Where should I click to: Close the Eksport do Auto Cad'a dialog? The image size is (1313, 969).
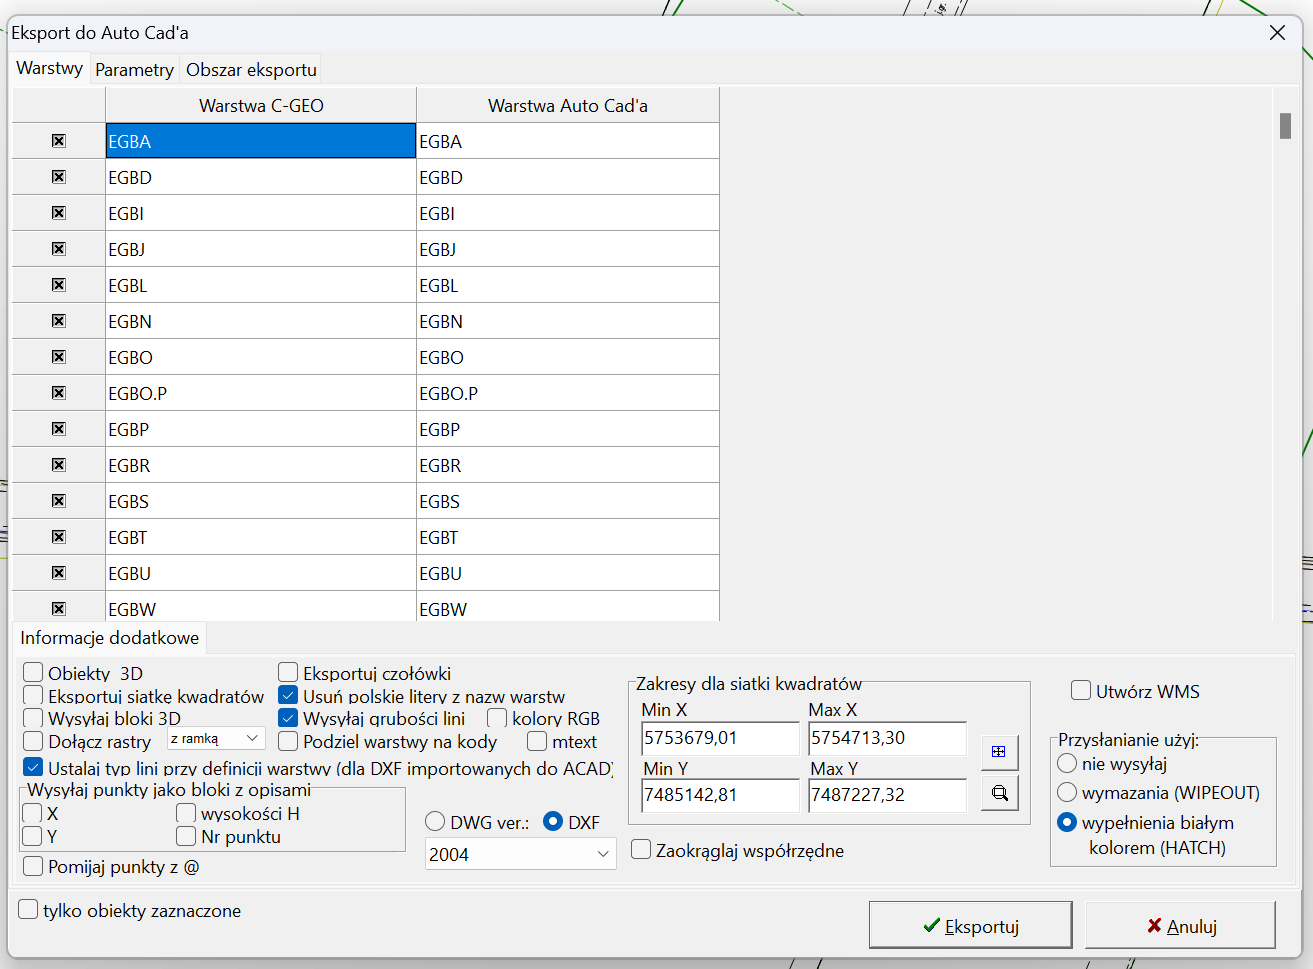[1277, 33]
